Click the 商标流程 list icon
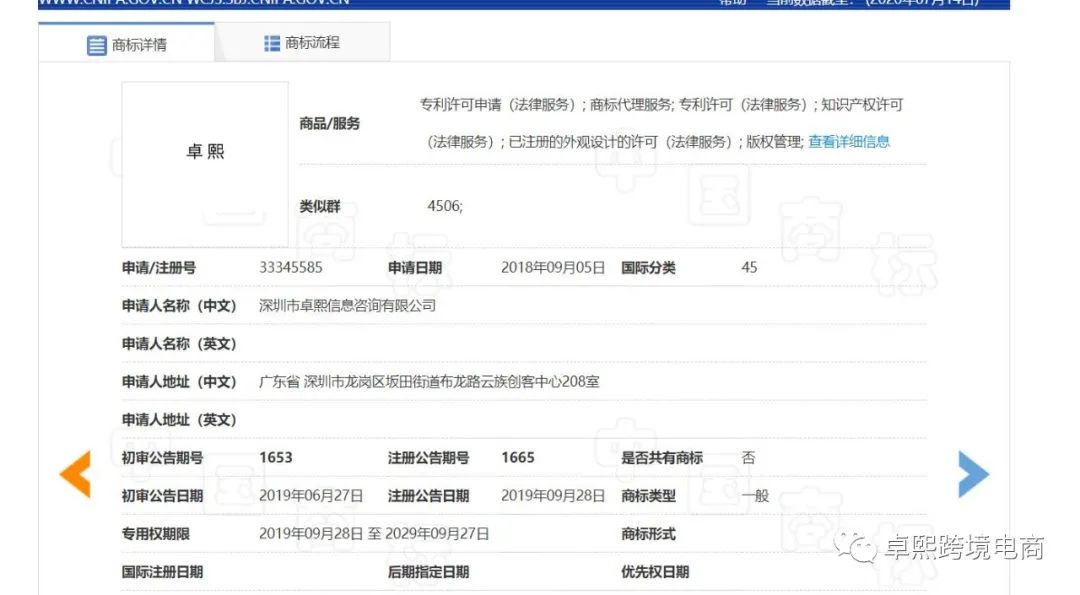The width and height of the screenshot is (1080, 595). coord(272,43)
